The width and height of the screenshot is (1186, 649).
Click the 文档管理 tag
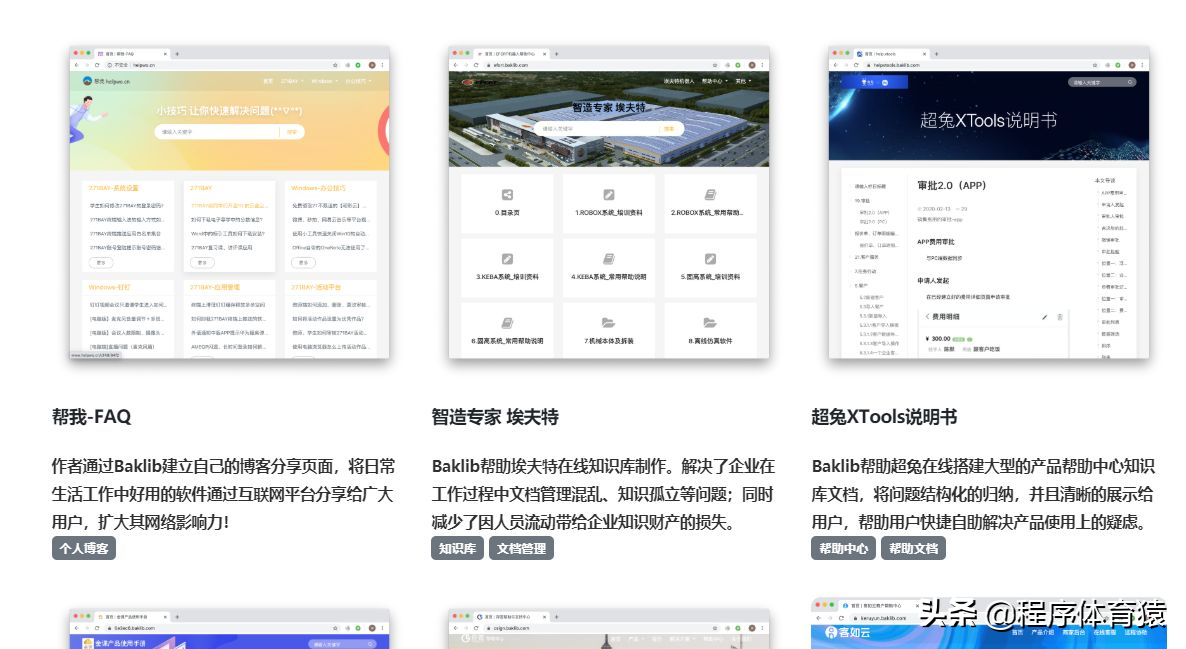(521, 548)
